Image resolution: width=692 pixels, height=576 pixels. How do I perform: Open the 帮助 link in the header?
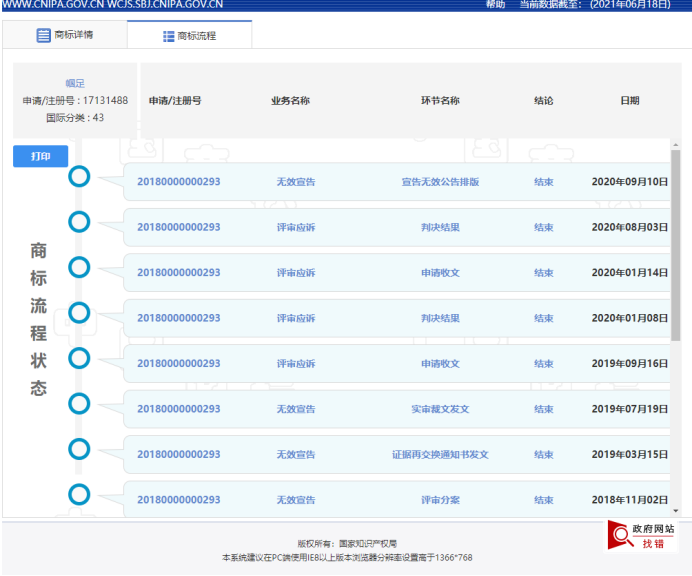[495, 4]
